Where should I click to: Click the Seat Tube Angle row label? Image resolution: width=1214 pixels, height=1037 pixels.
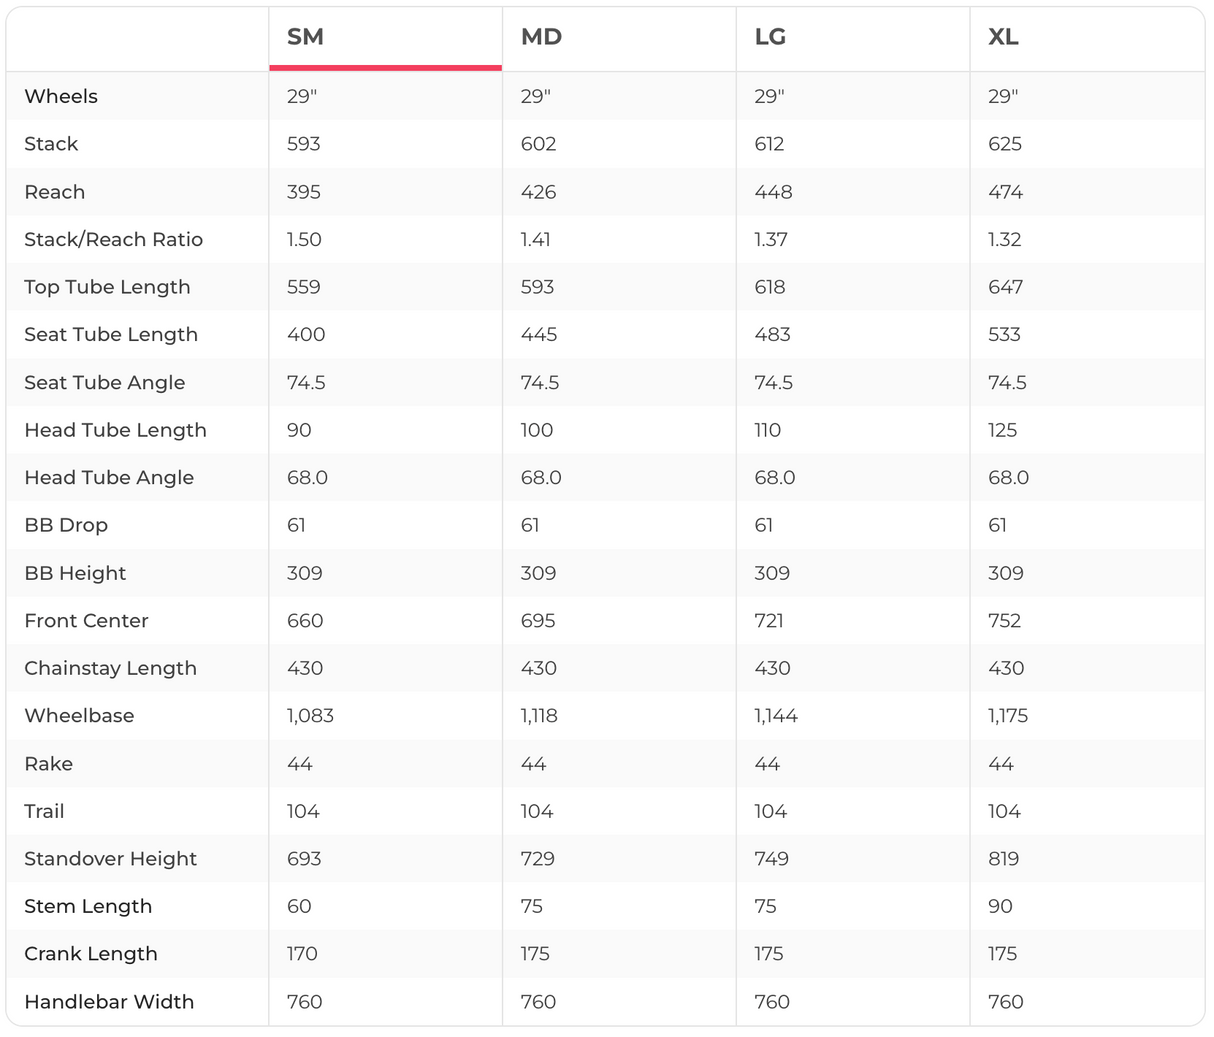[x=104, y=383]
